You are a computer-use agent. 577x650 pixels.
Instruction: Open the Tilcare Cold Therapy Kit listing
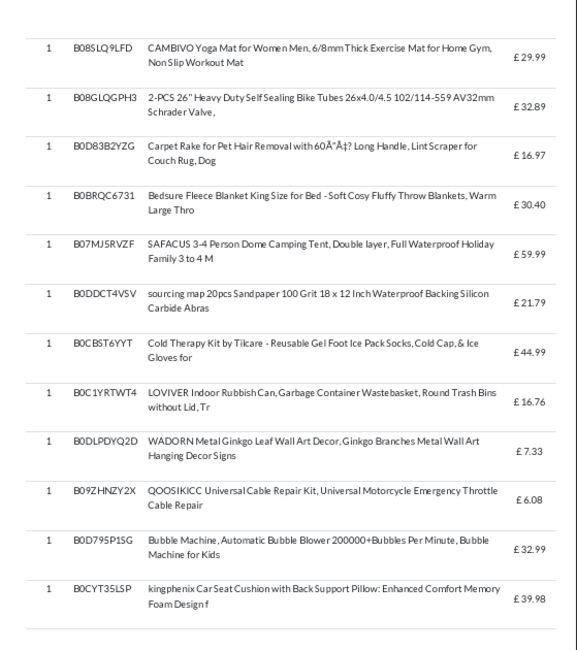[313, 350]
